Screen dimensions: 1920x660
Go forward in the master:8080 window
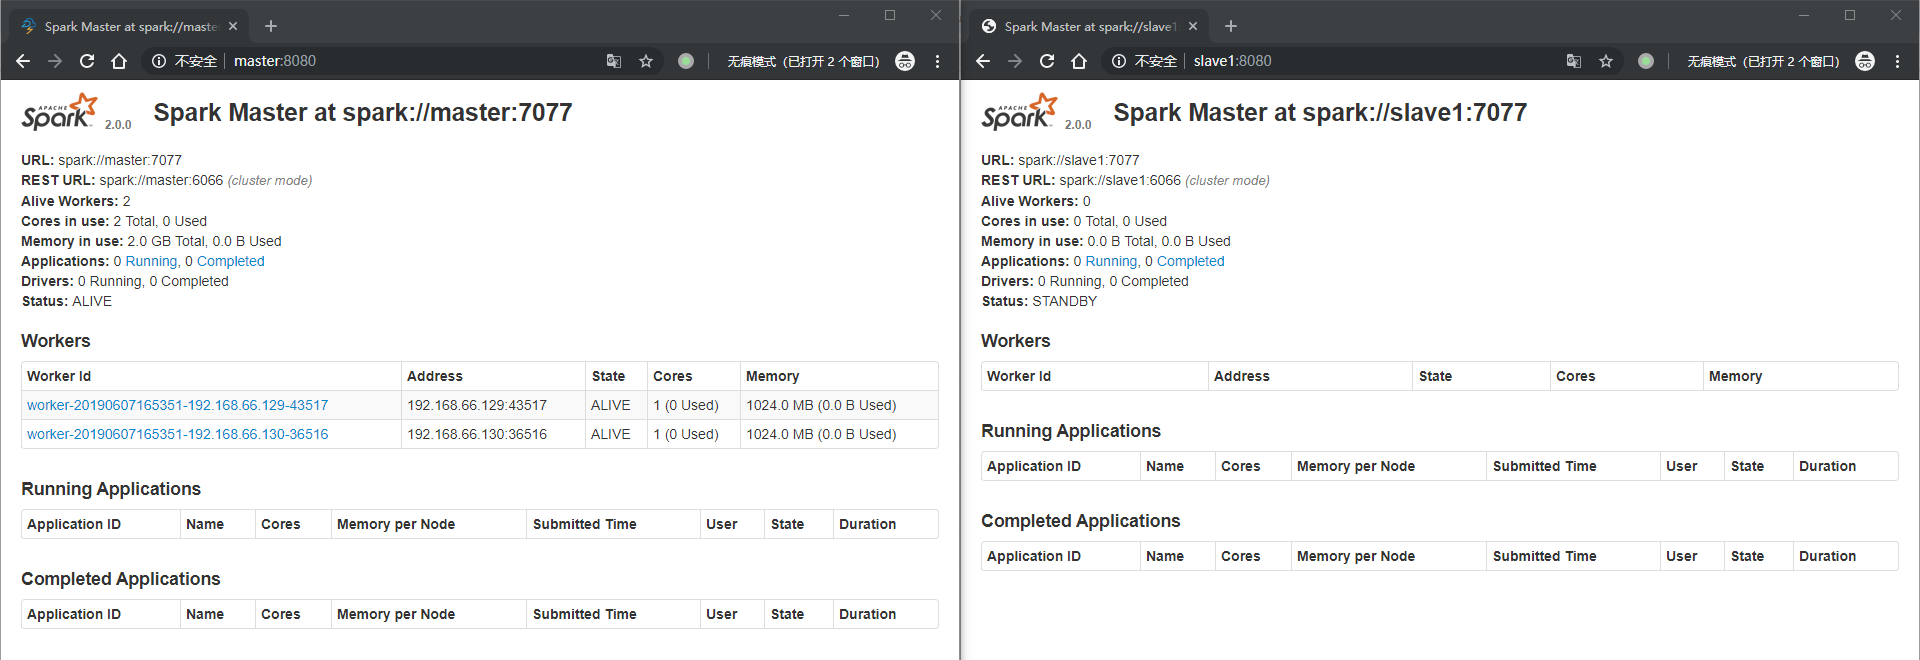coord(55,61)
